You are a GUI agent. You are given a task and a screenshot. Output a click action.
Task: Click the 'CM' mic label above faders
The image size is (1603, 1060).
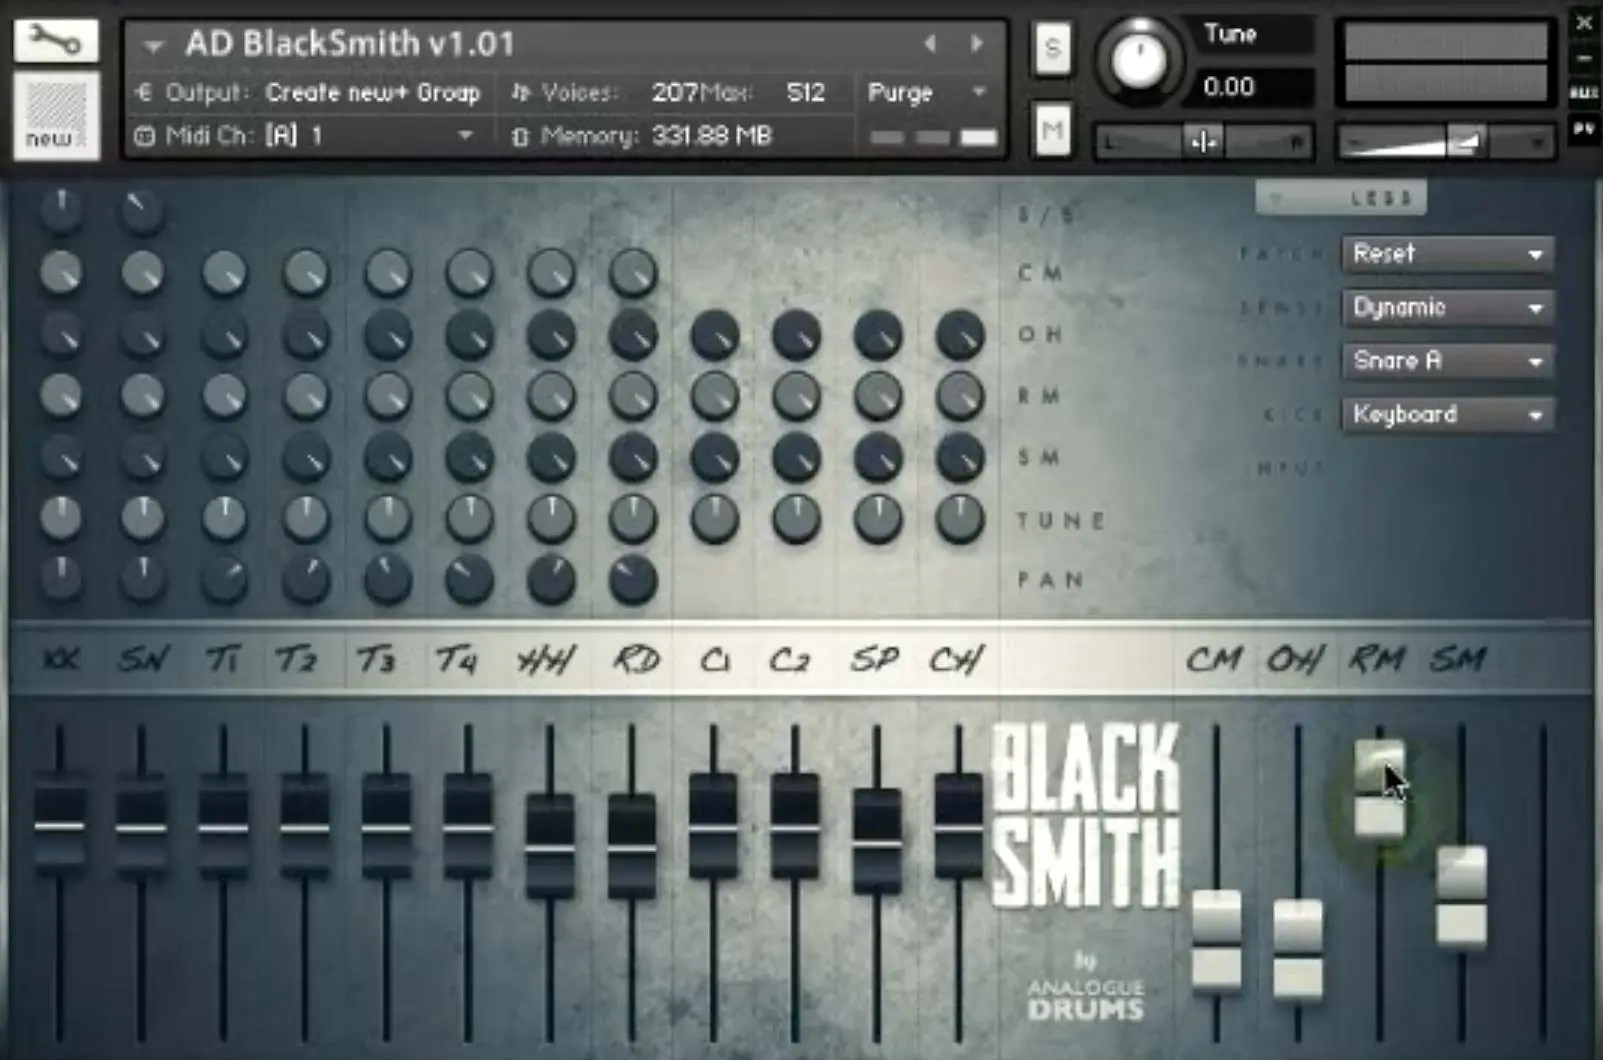pos(1214,659)
